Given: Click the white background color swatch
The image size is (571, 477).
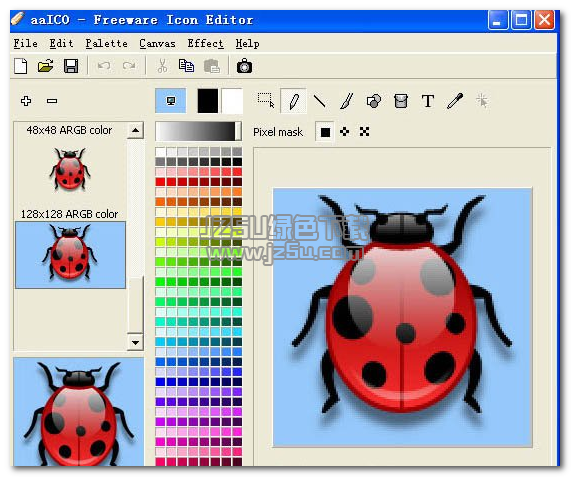Looking at the screenshot, I should tap(232, 100).
